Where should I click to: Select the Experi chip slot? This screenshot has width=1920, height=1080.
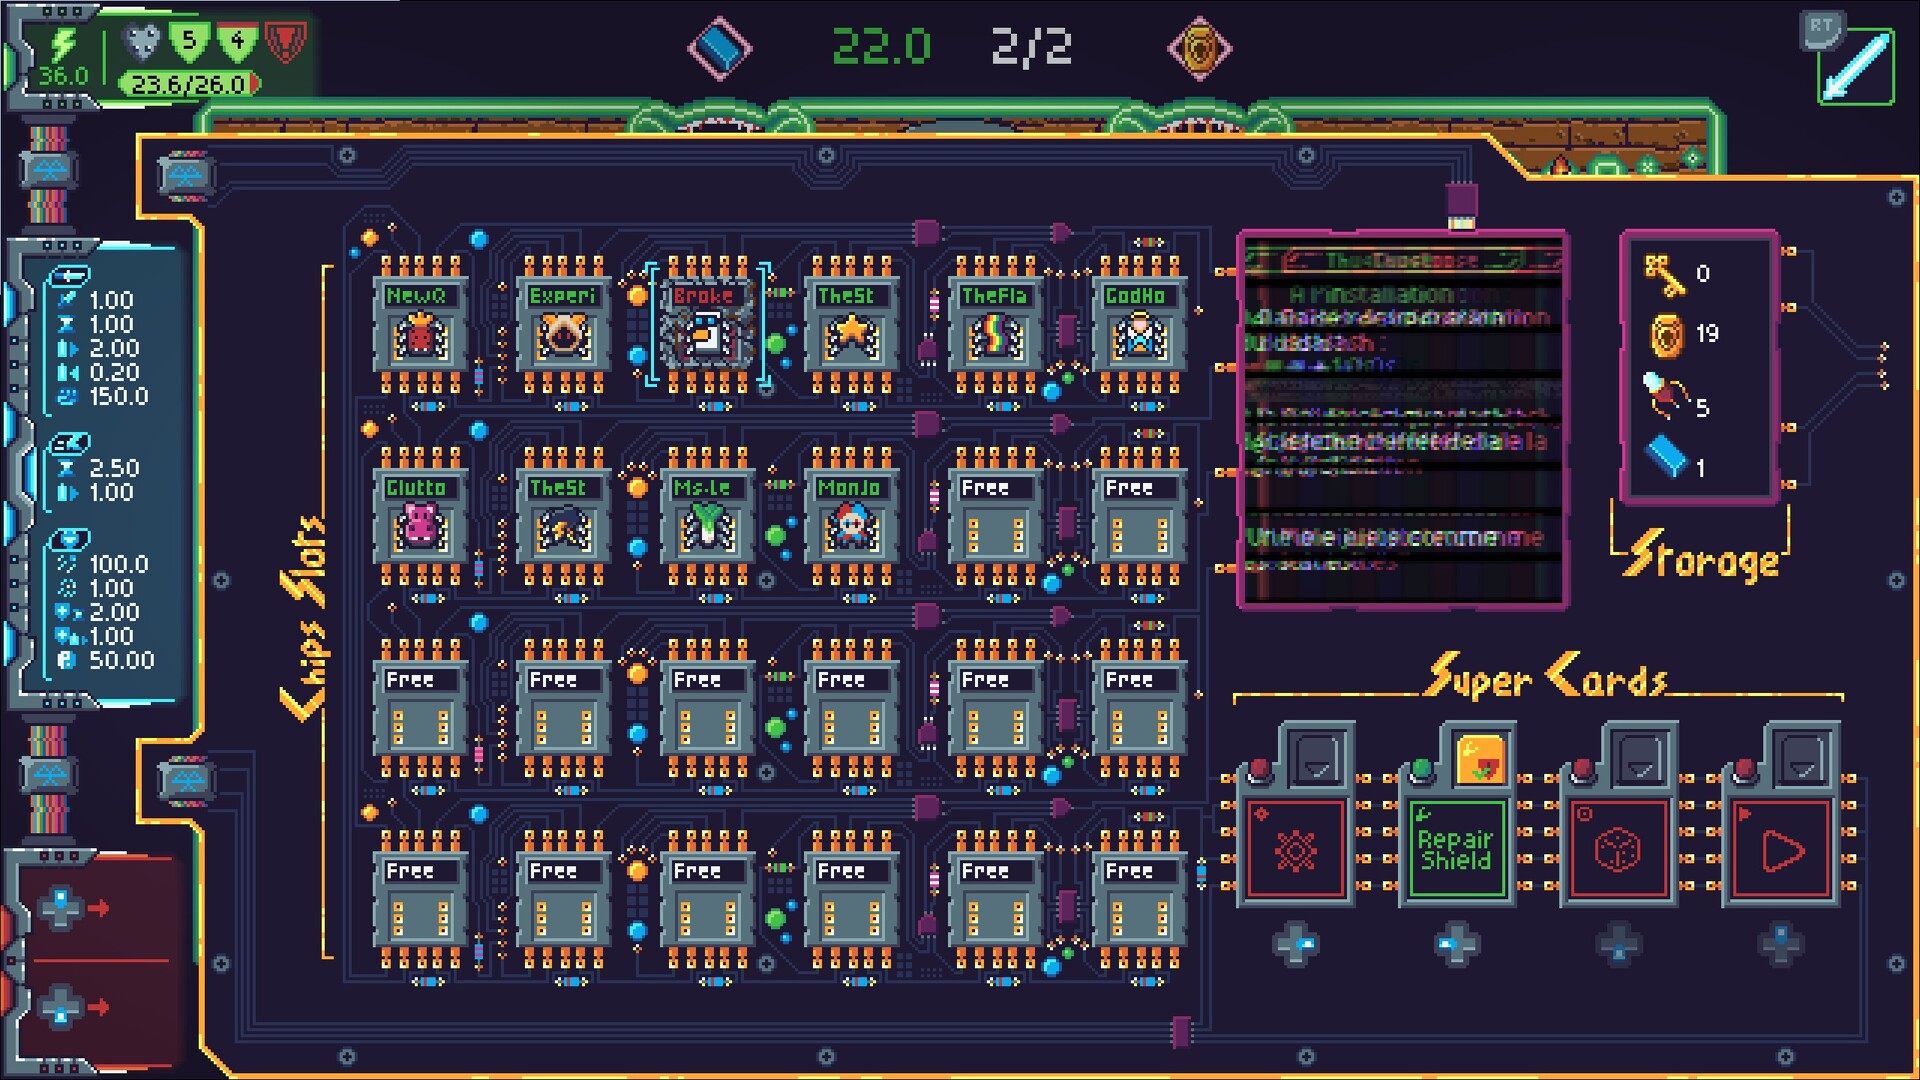pyautogui.click(x=563, y=325)
